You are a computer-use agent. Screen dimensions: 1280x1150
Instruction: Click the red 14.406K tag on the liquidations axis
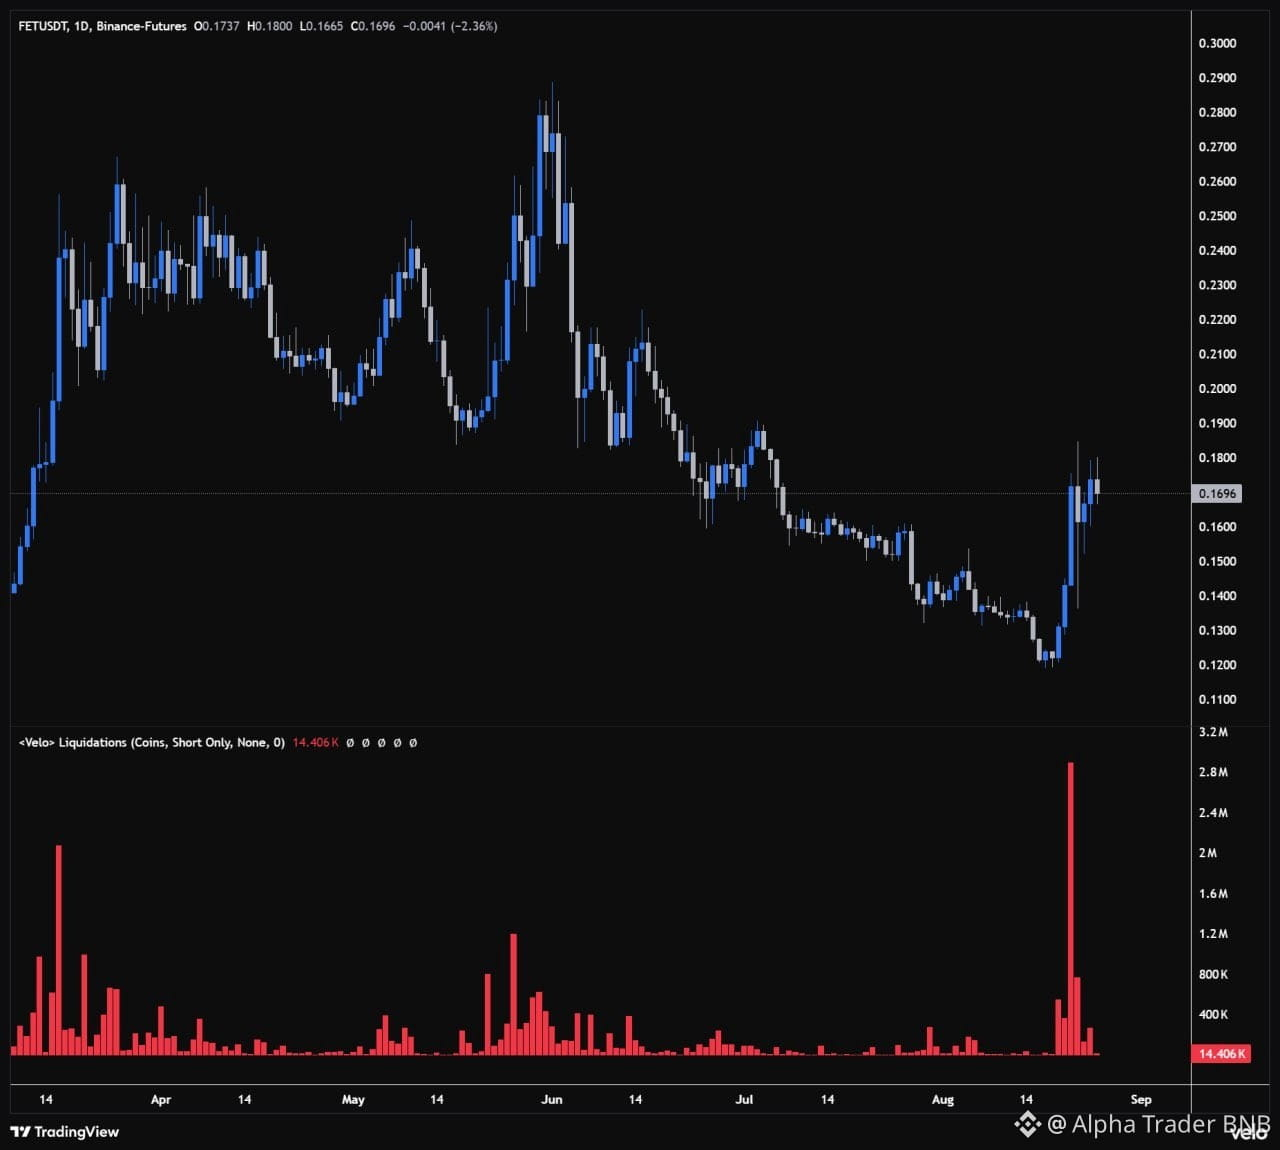[x=1221, y=1054]
